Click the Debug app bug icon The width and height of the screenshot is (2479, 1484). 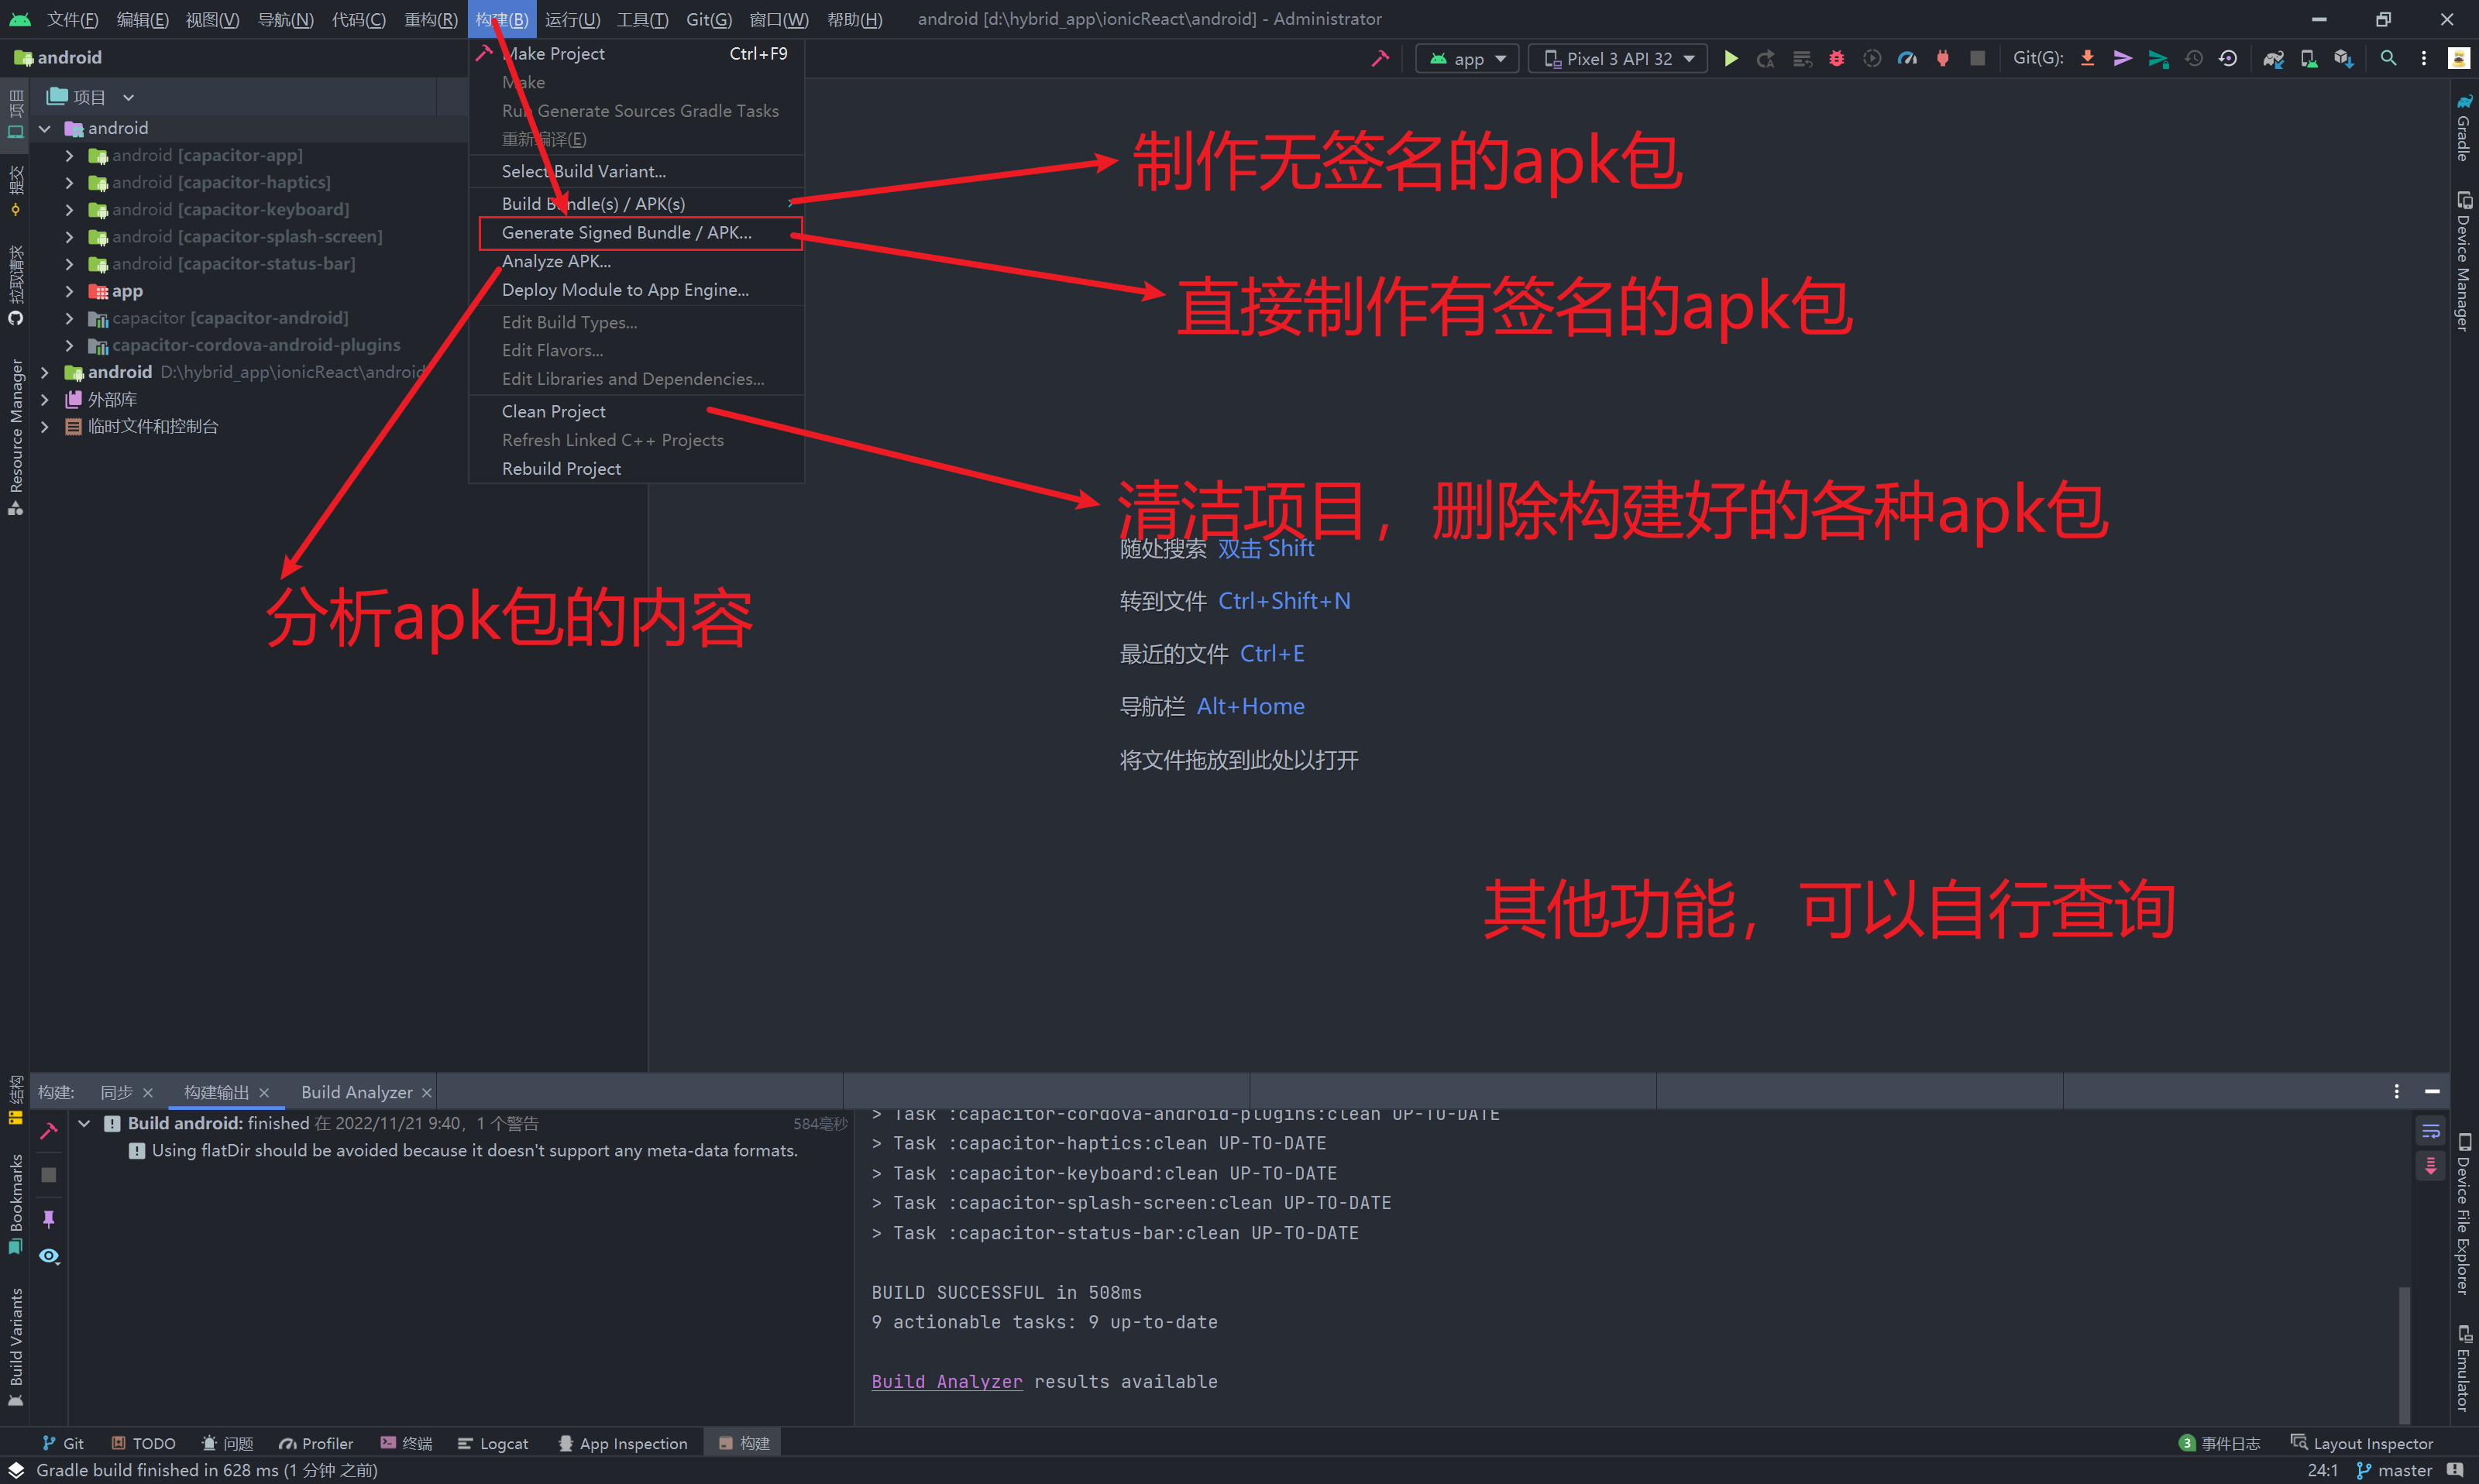pyautogui.click(x=1836, y=59)
